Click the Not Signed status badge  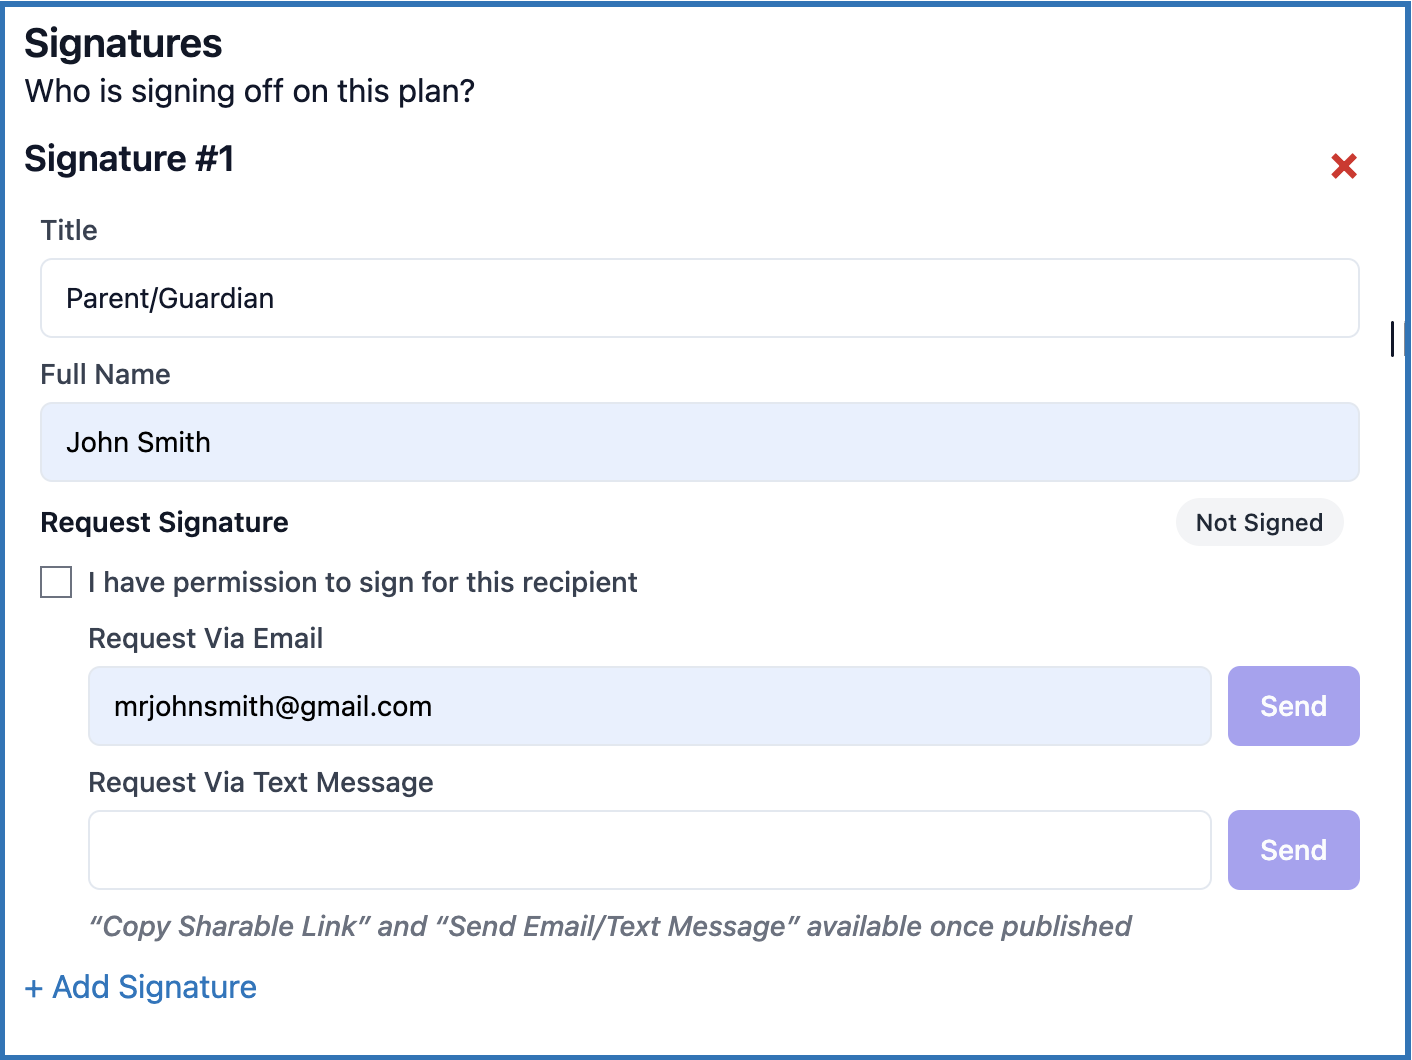pyautogui.click(x=1259, y=523)
